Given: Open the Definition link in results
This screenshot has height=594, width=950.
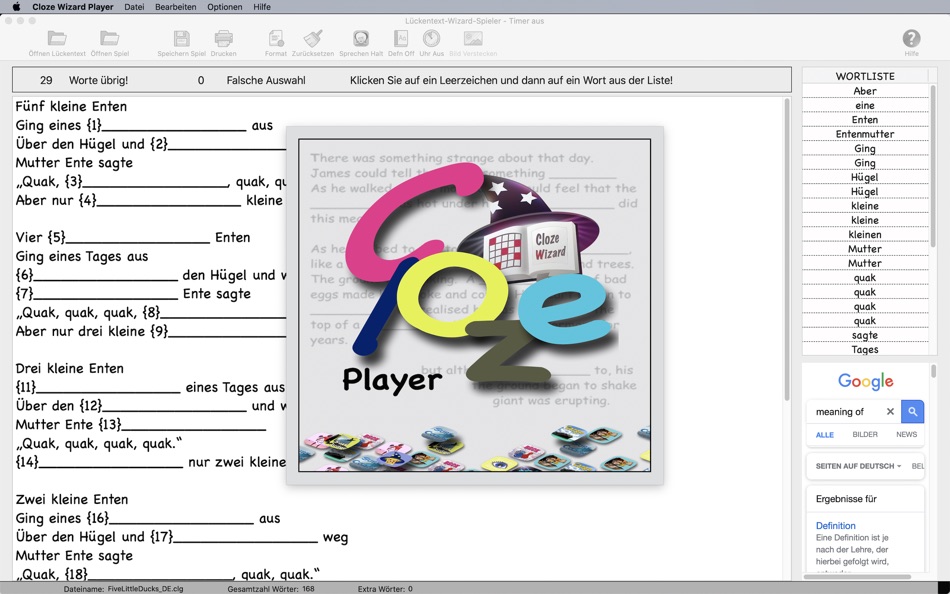Looking at the screenshot, I should coord(835,526).
